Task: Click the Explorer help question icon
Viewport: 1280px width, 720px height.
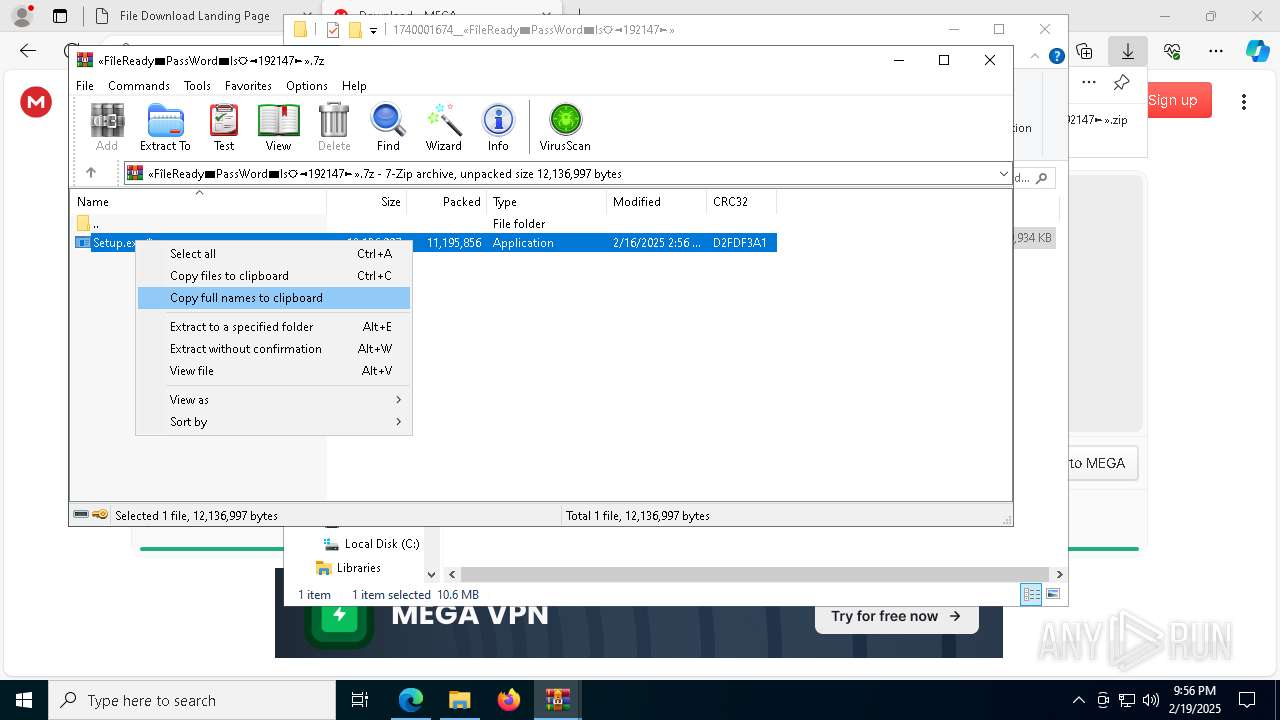Action: 1057,56
